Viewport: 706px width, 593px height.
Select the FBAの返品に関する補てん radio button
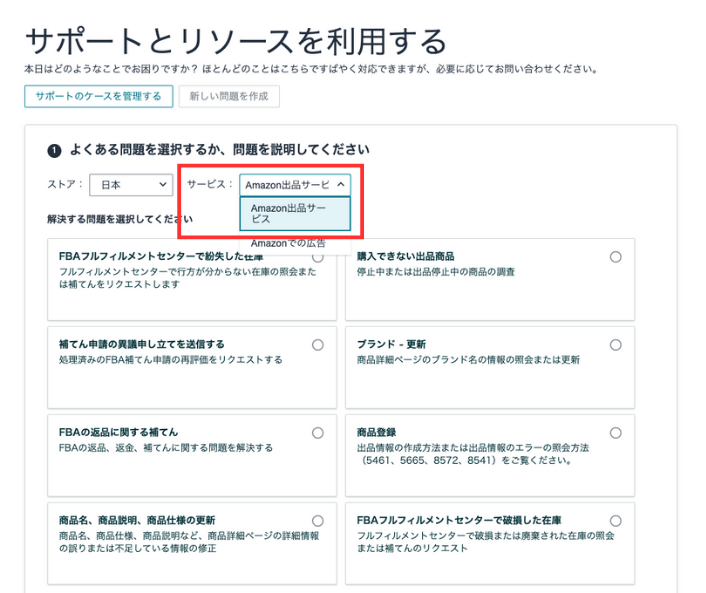318,433
